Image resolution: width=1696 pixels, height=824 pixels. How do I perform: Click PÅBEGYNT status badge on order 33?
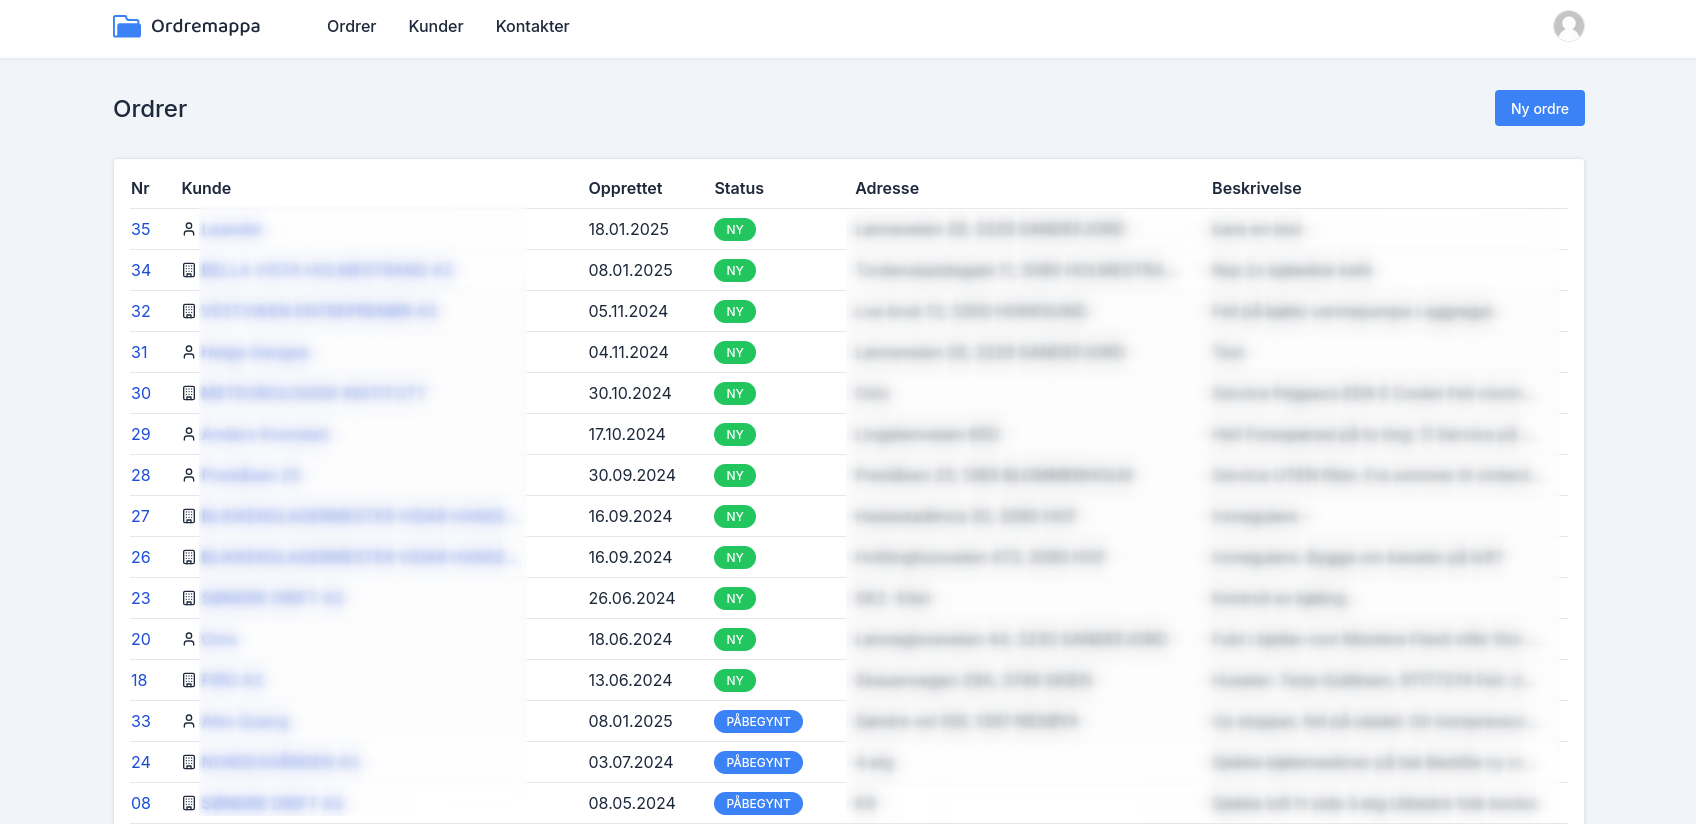pos(758,722)
